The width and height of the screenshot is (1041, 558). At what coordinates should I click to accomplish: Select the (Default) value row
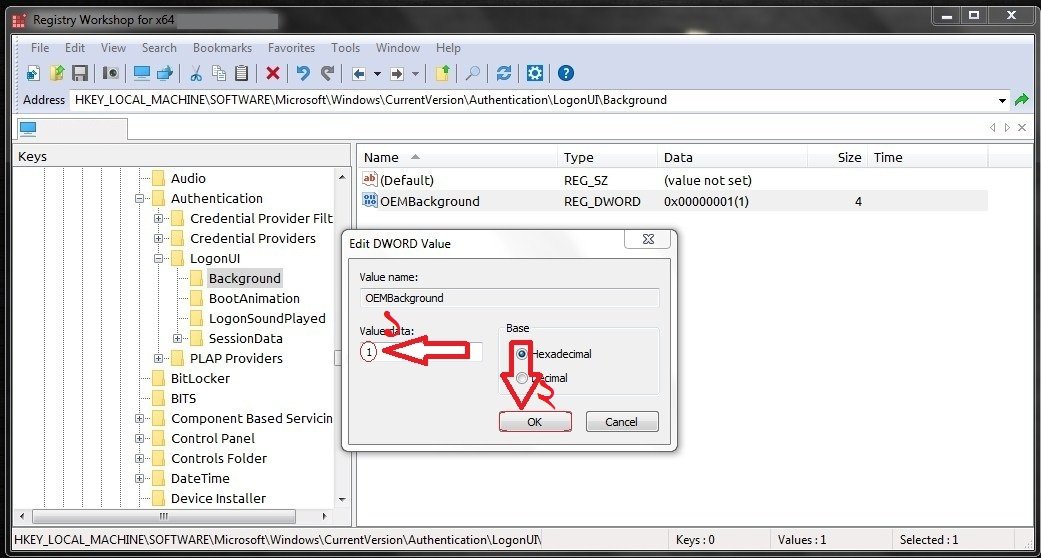pos(672,180)
